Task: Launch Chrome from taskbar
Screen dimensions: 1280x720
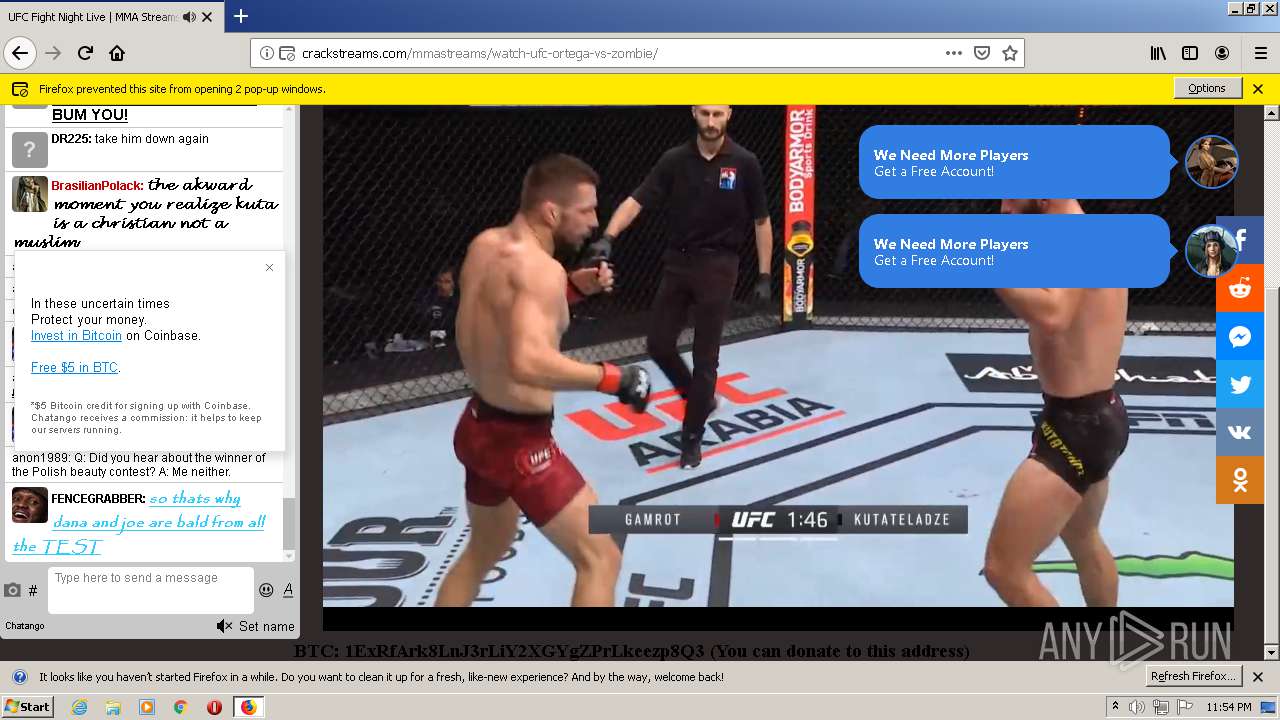Action: [180, 707]
